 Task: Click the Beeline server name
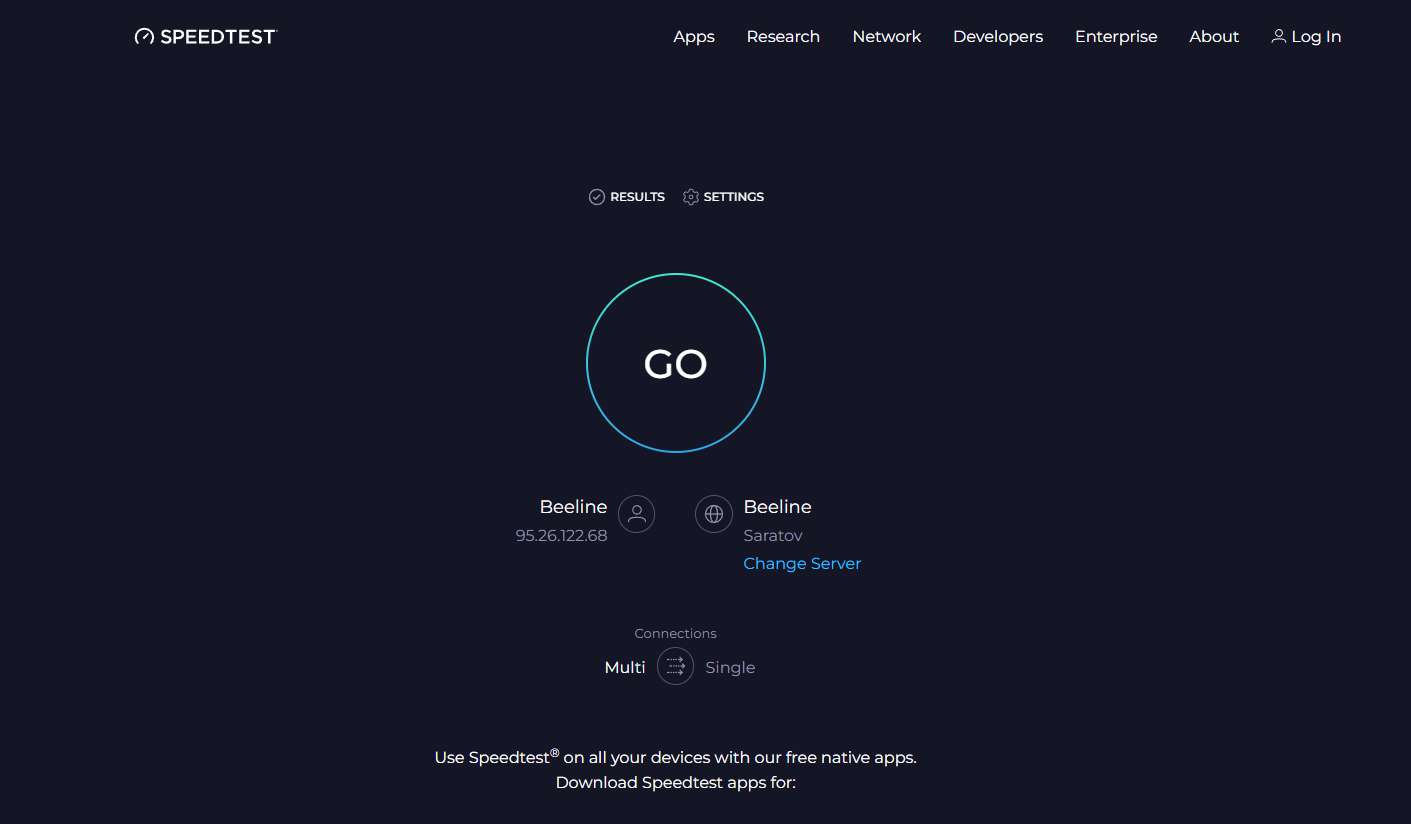click(x=778, y=507)
